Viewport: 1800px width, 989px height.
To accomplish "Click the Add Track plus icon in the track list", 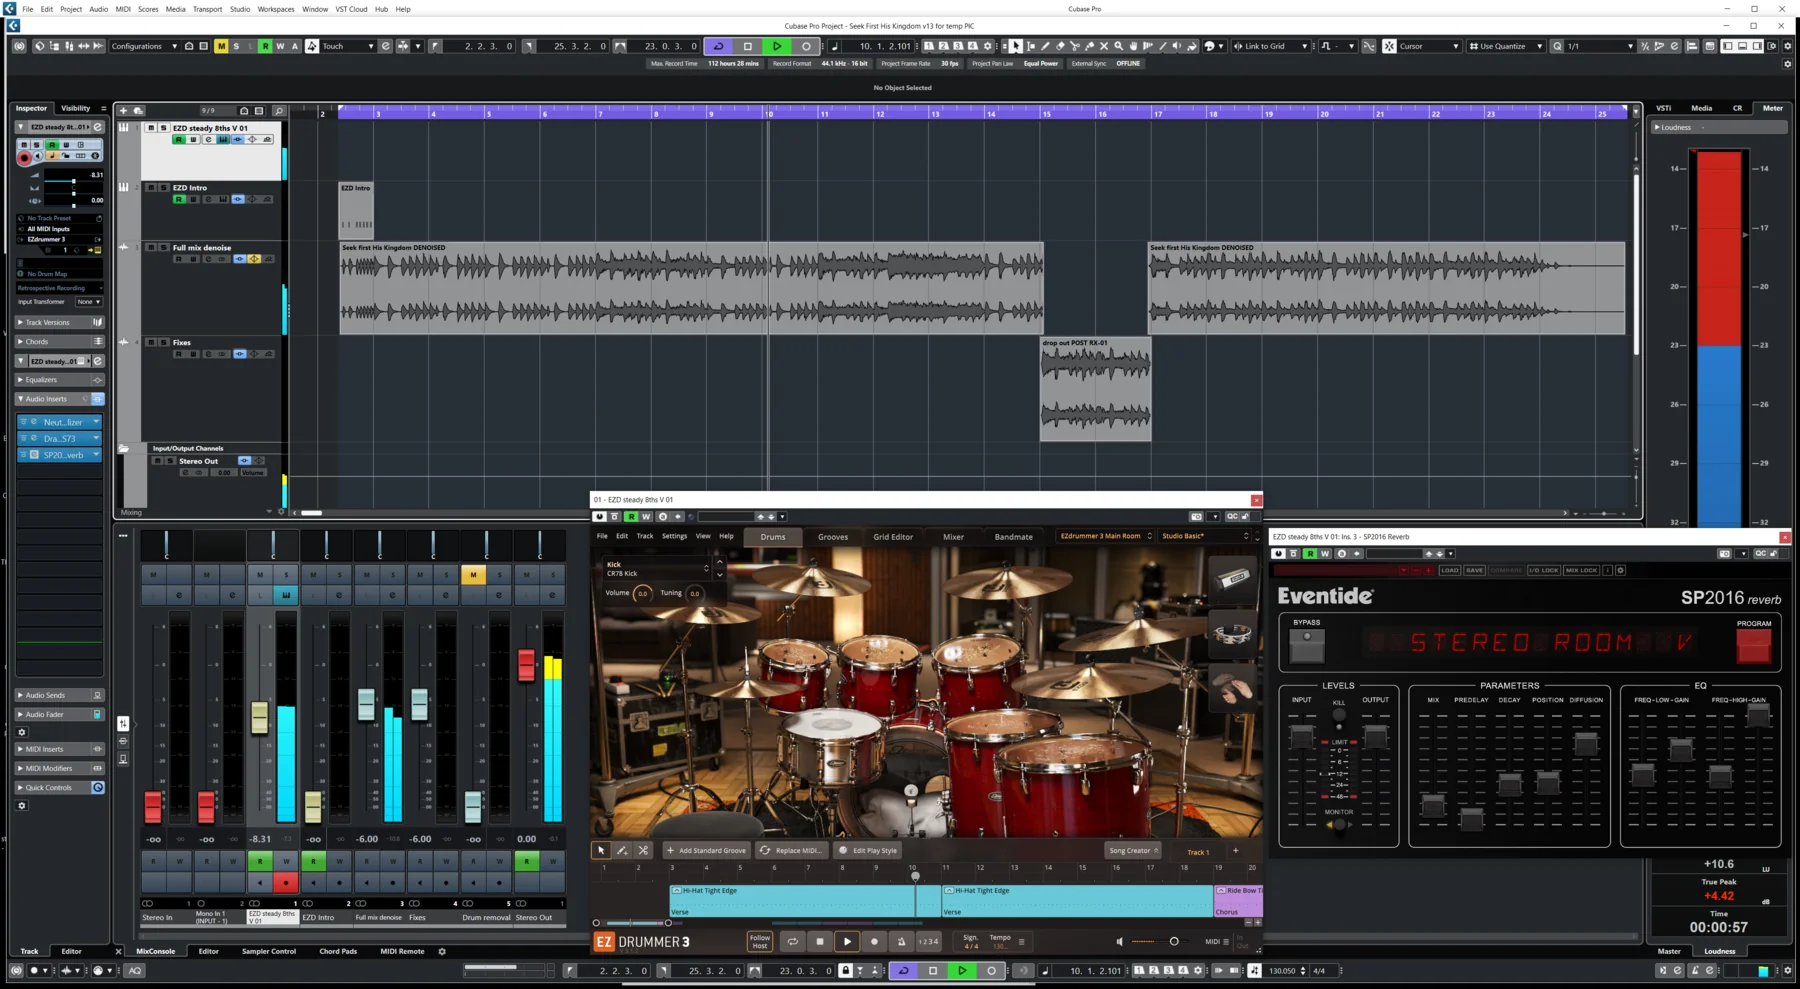I will click(123, 110).
